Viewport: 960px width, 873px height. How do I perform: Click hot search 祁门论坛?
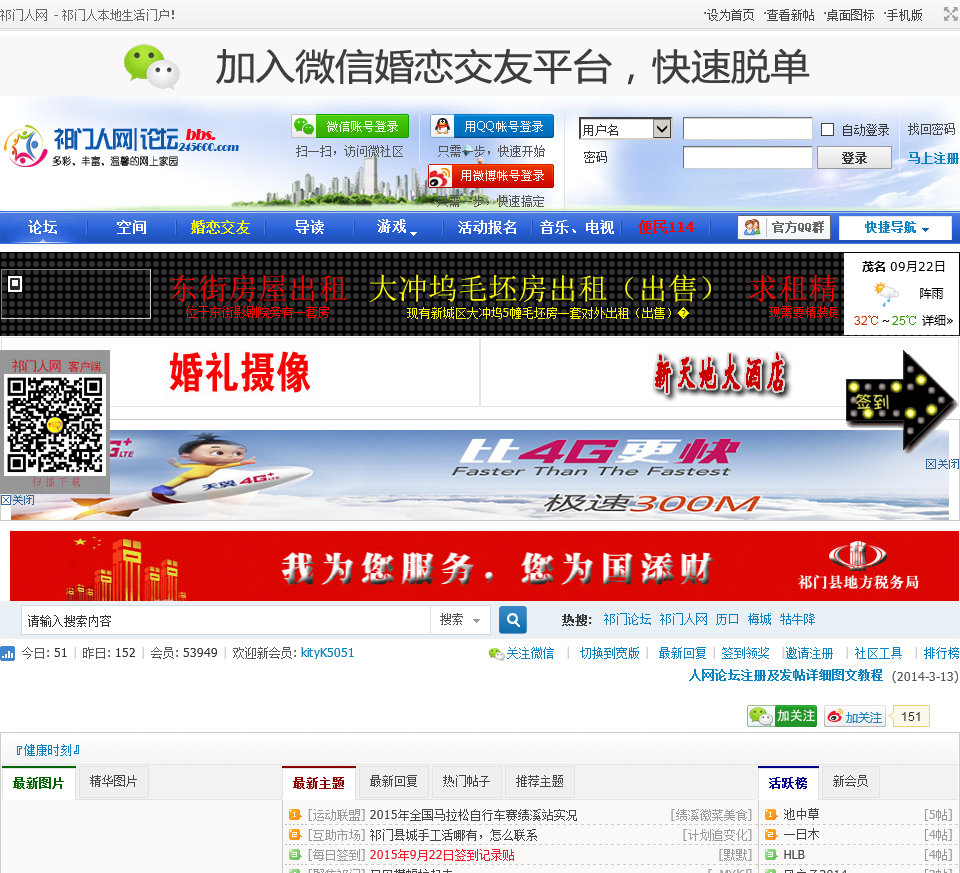(x=627, y=619)
